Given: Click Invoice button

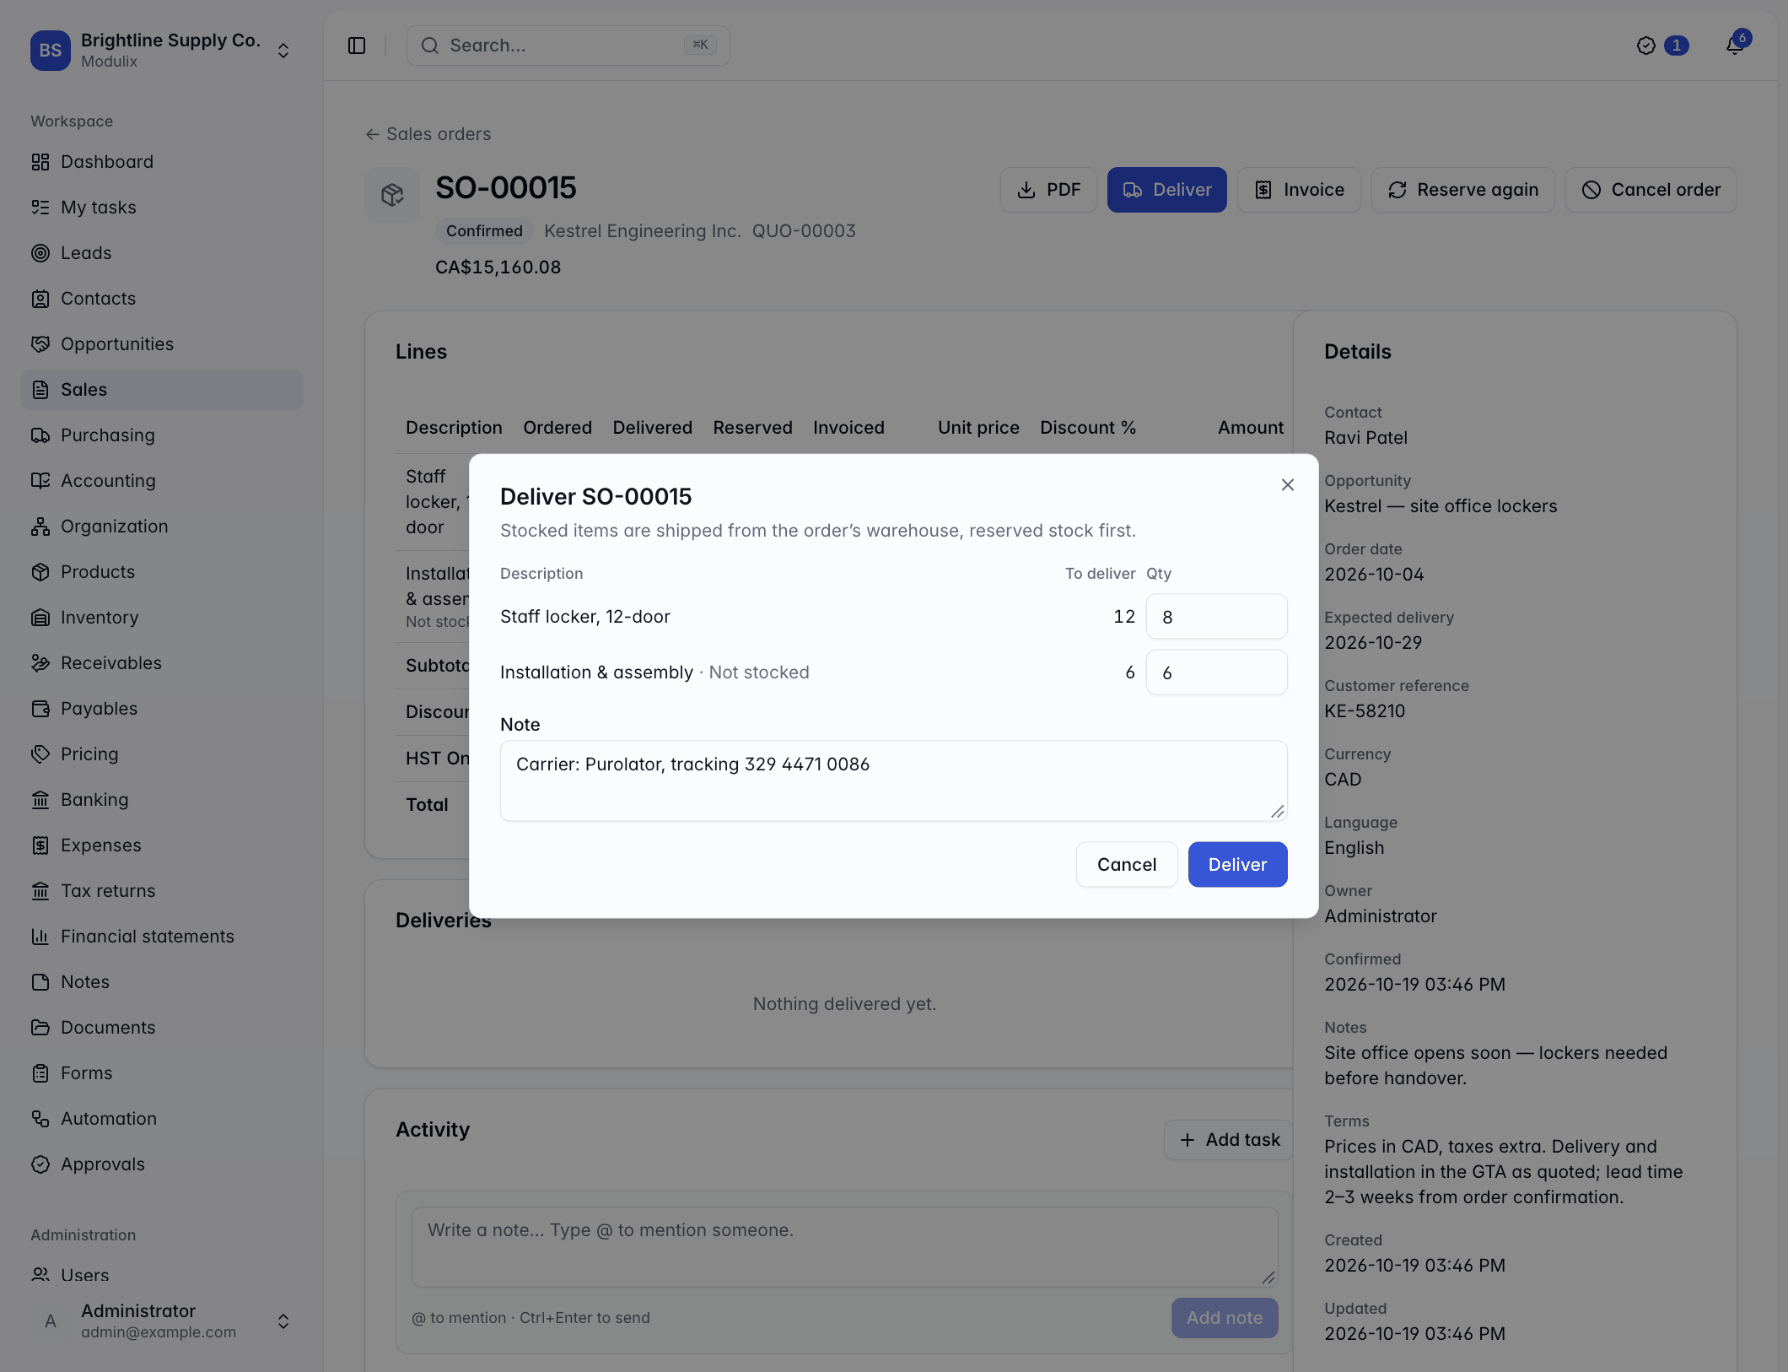Looking at the screenshot, I should pos(1298,190).
